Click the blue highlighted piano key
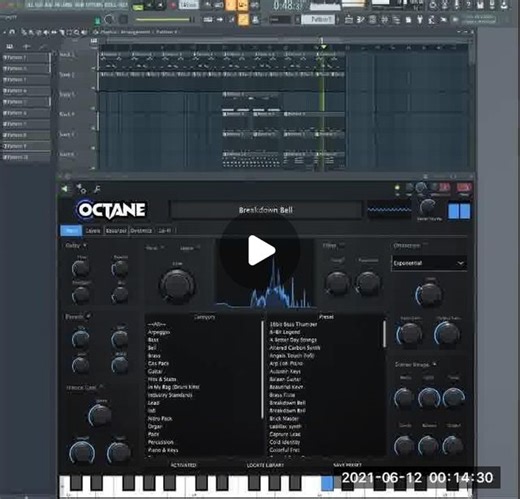This screenshot has height=499, width=520. [x=327, y=483]
